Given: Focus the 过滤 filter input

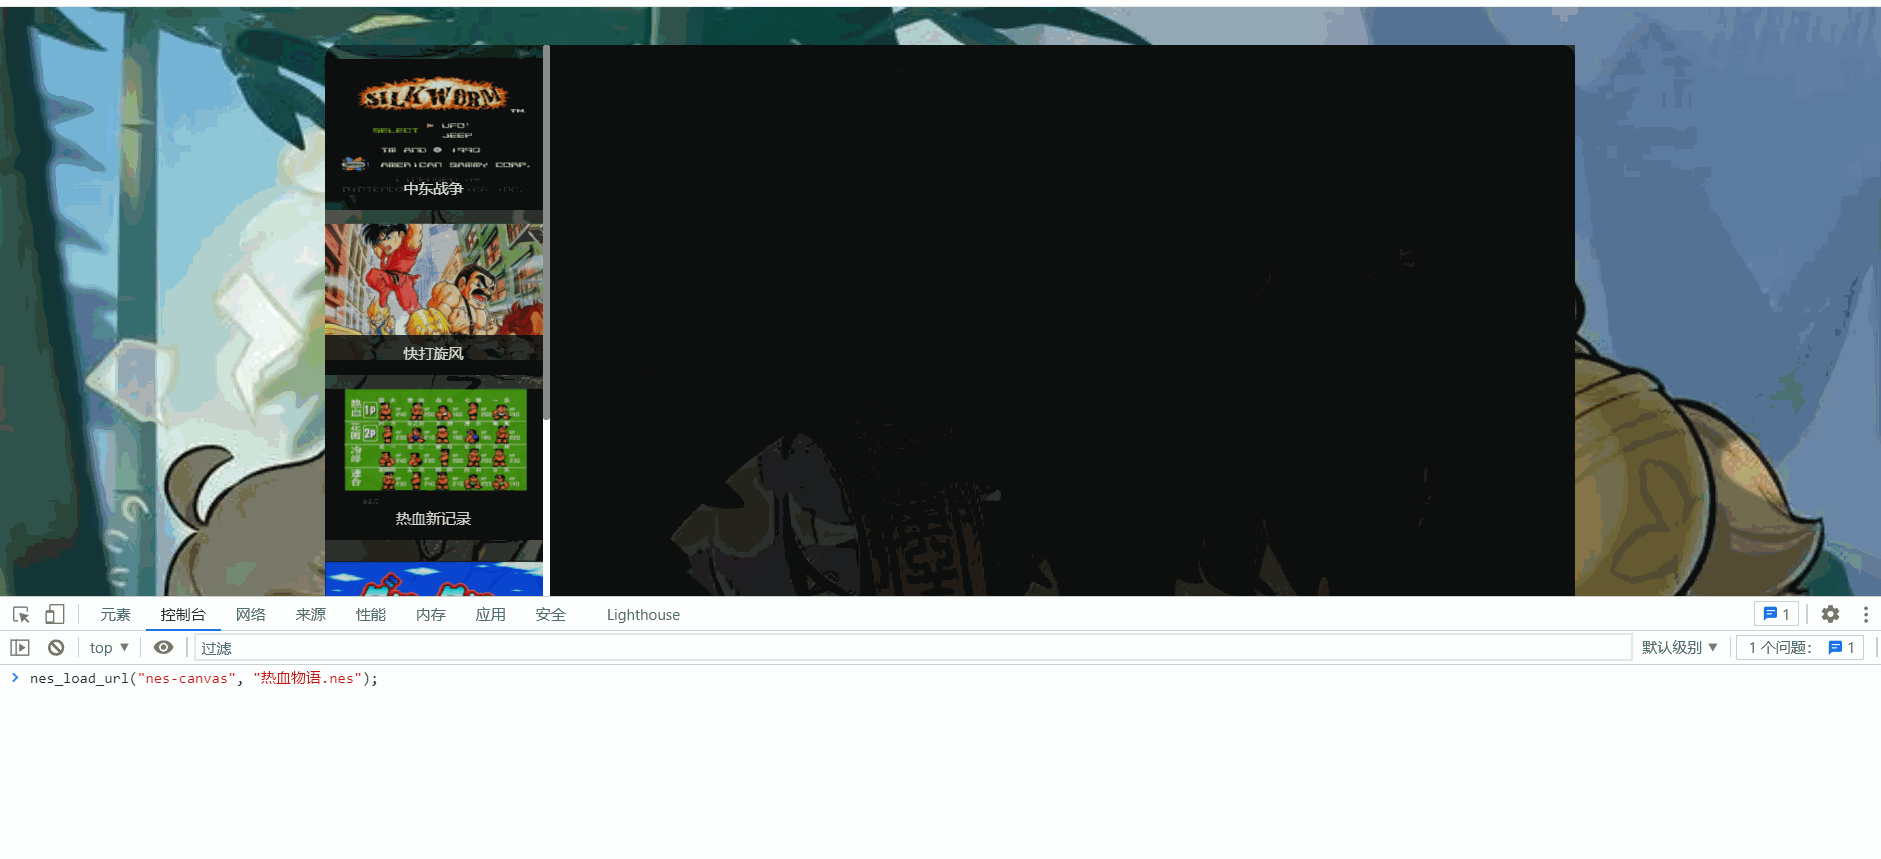Looking at the screenshot, I should 912,648.
